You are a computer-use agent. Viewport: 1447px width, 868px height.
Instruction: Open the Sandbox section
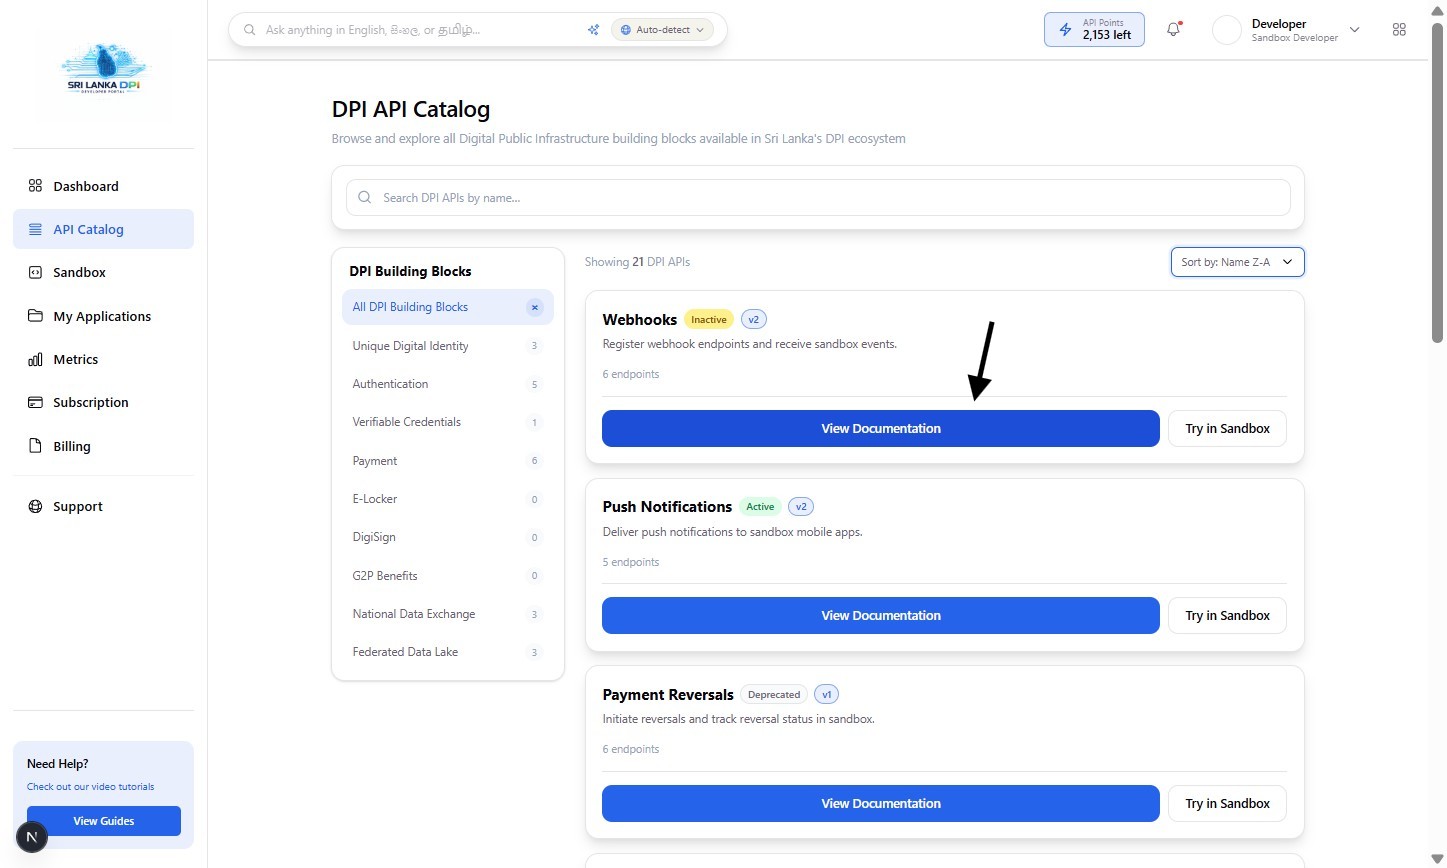point(103,272)
